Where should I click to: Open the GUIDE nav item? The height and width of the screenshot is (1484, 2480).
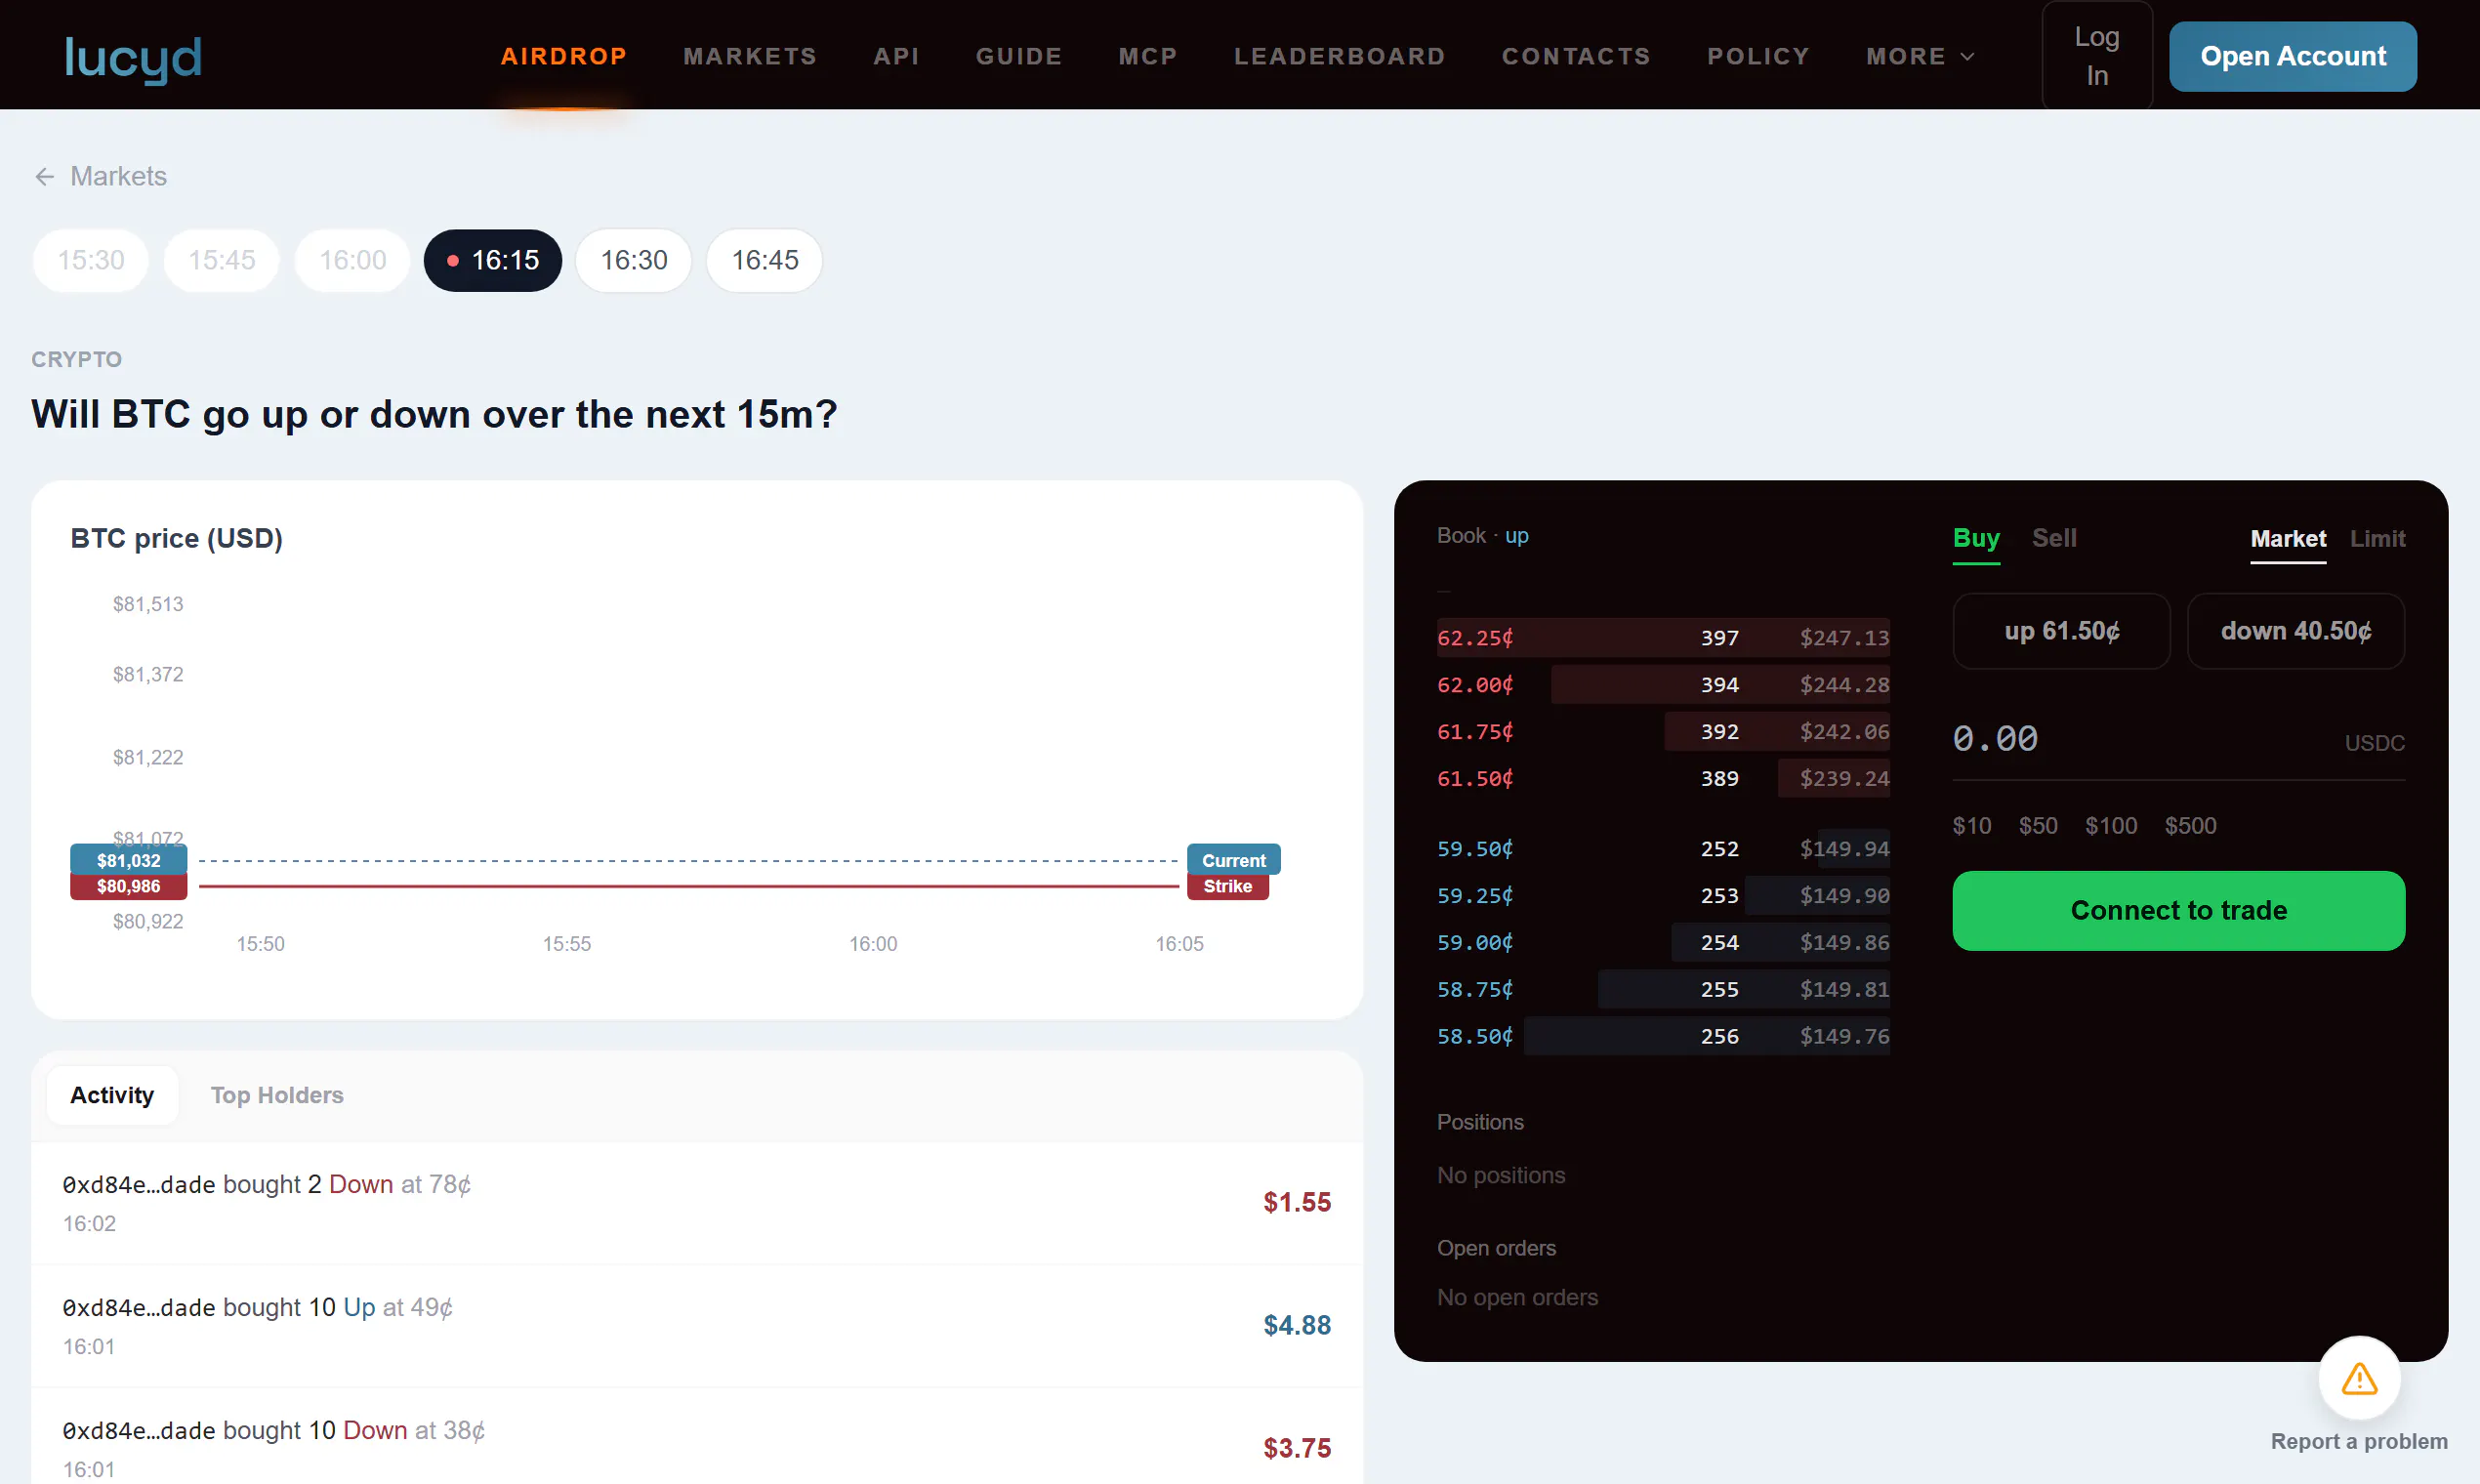[x=1019, y=56]
